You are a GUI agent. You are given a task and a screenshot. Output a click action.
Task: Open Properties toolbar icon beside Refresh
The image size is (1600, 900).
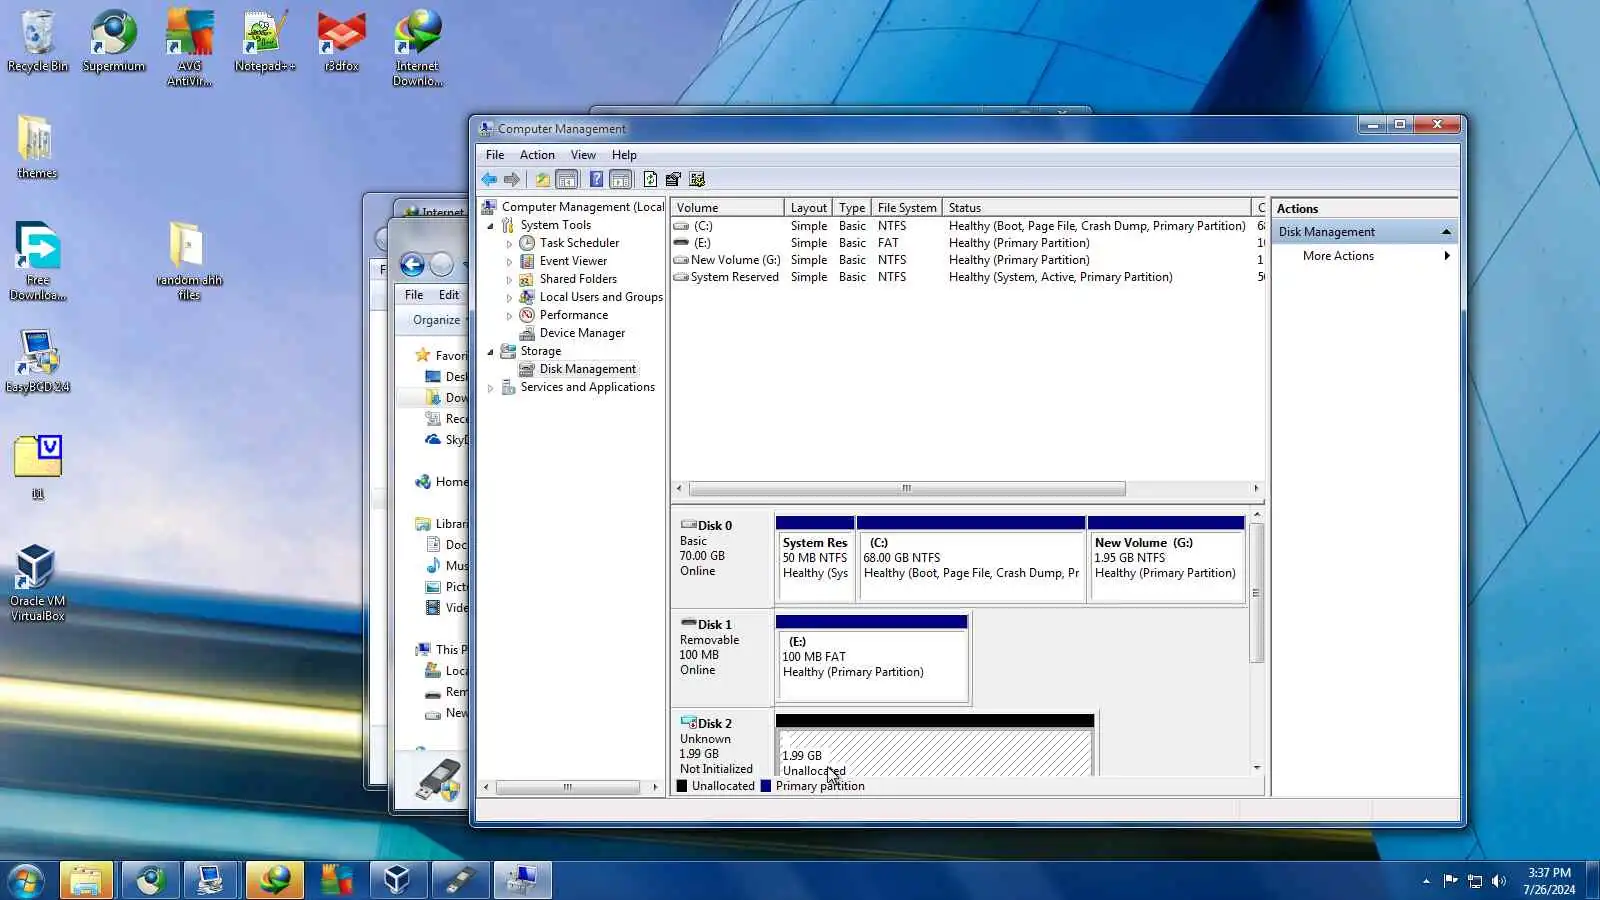[673, 180]
